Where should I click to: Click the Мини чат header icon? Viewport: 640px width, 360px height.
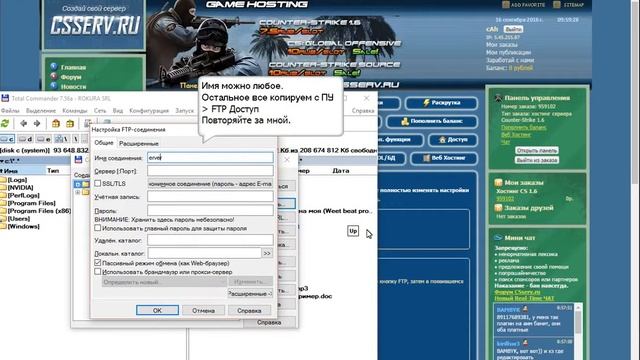pos(498,238)
